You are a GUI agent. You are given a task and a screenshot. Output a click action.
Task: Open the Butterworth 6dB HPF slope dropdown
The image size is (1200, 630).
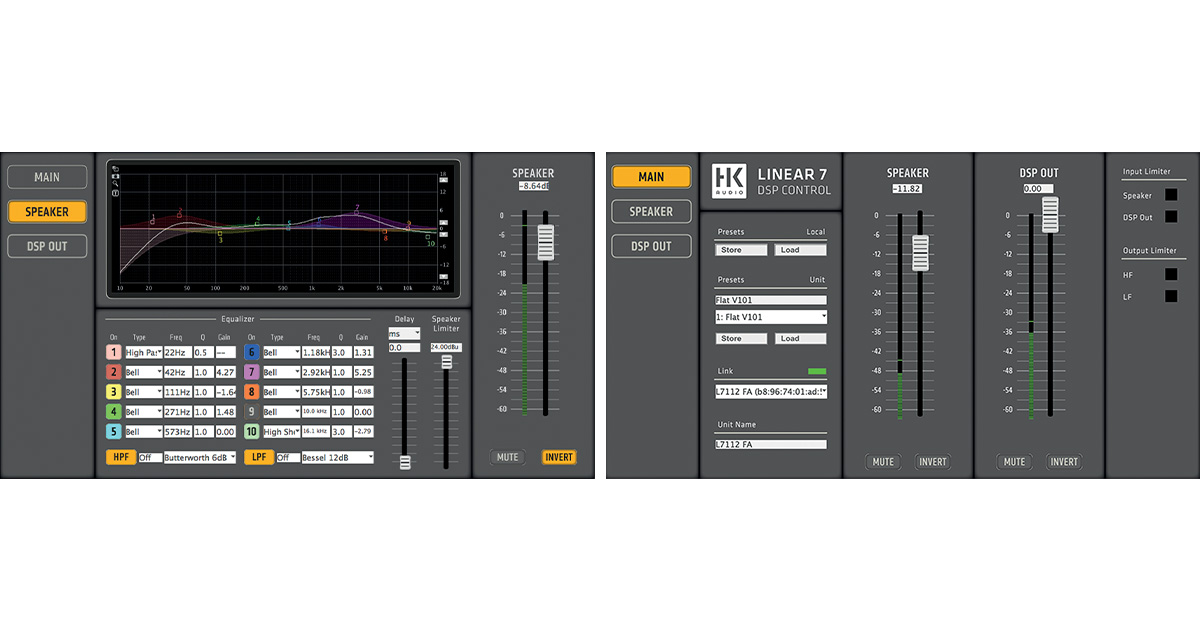click(200, 457)
